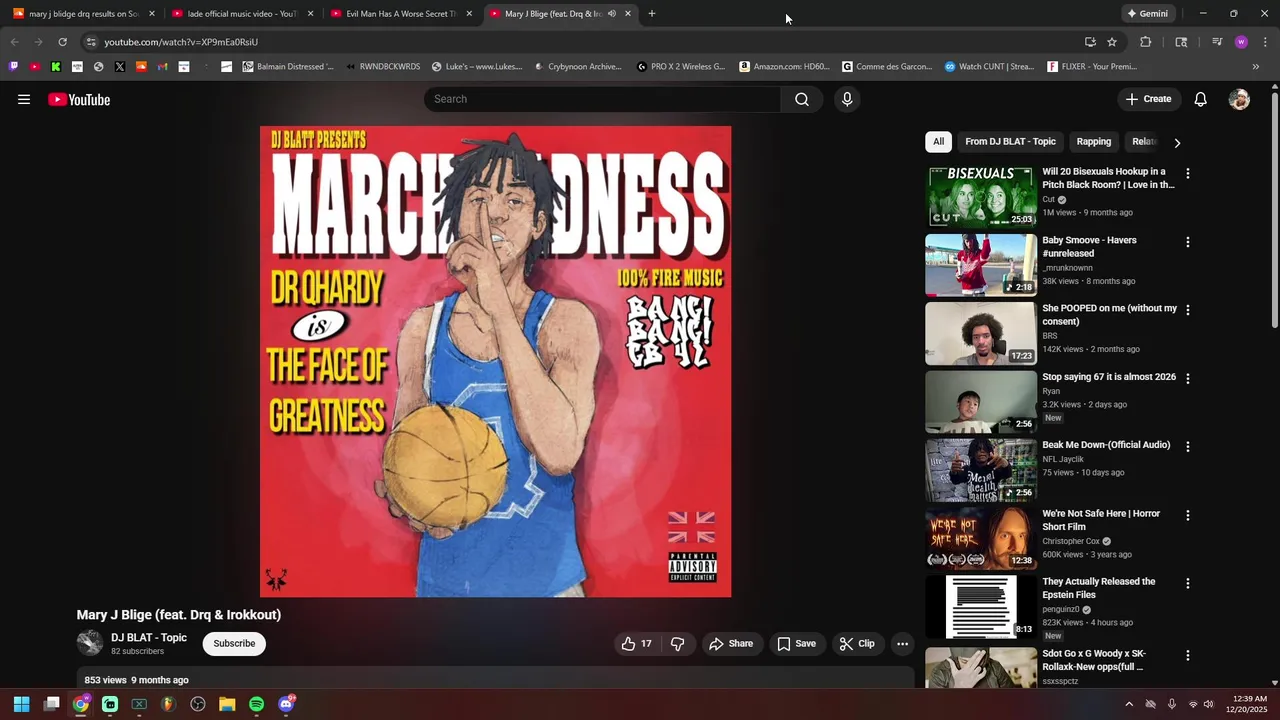Image resolution: width=1280 pixels, height=720 pixels.
Task: Open the 'Crybynoon Archive' bookmark
Action: [x=578, y=67]
